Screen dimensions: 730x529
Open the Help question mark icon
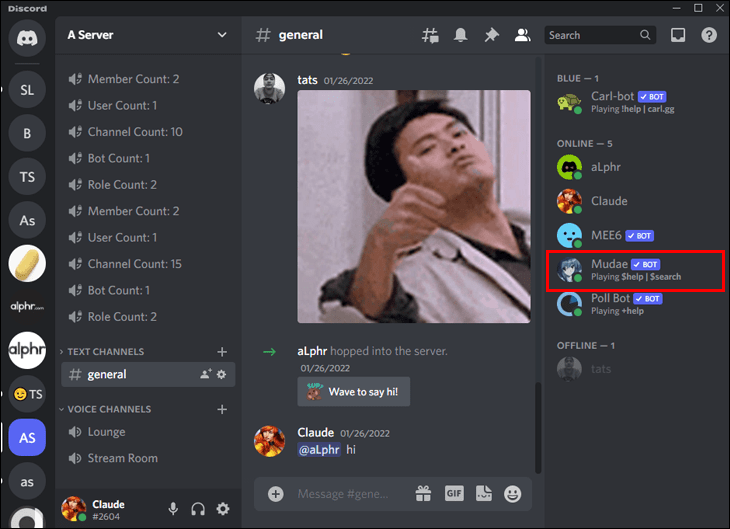click(x=709, y=35)
